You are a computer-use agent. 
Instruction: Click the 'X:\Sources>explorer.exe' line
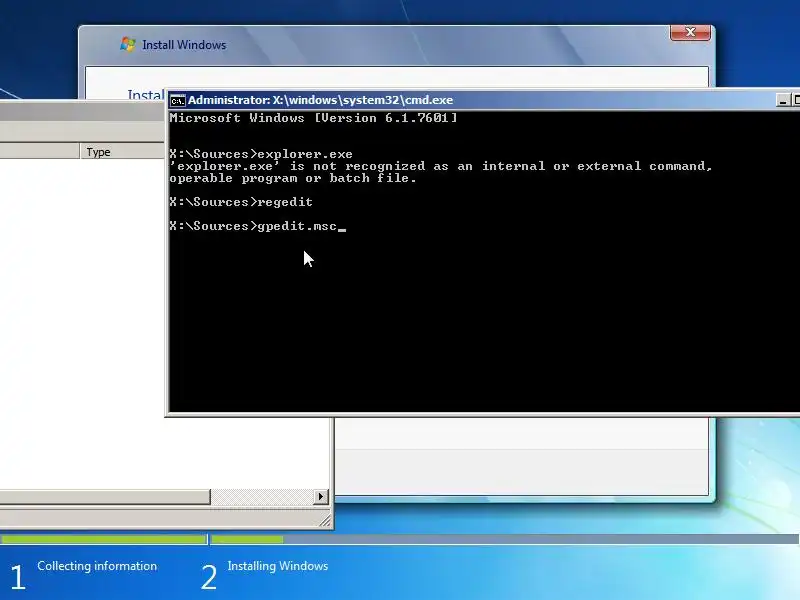(261, 154)
